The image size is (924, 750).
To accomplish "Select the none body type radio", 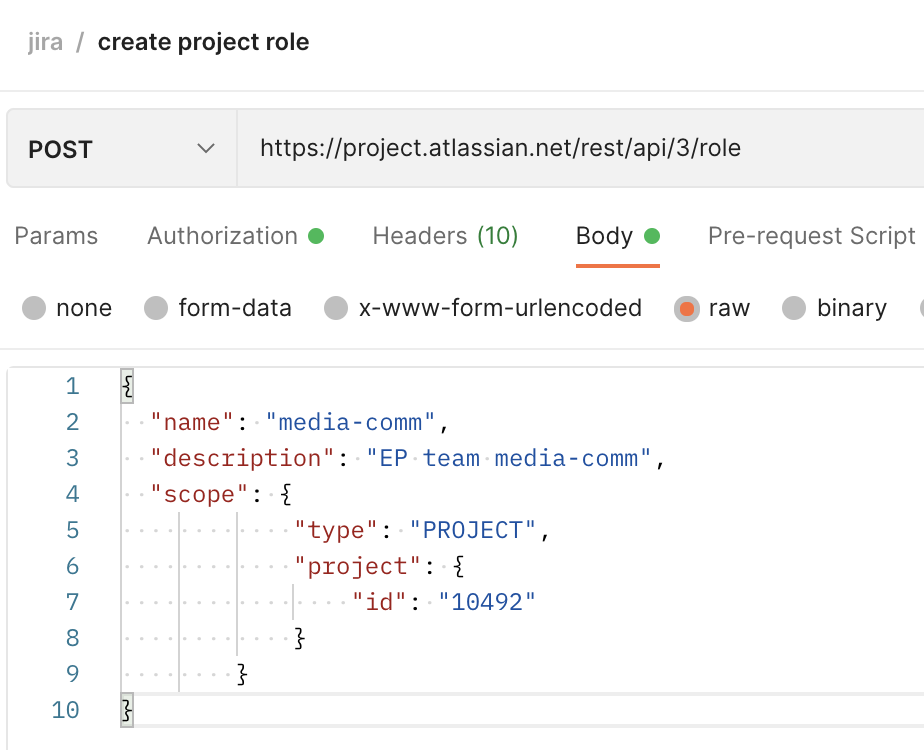I will (x=34, y=308).
